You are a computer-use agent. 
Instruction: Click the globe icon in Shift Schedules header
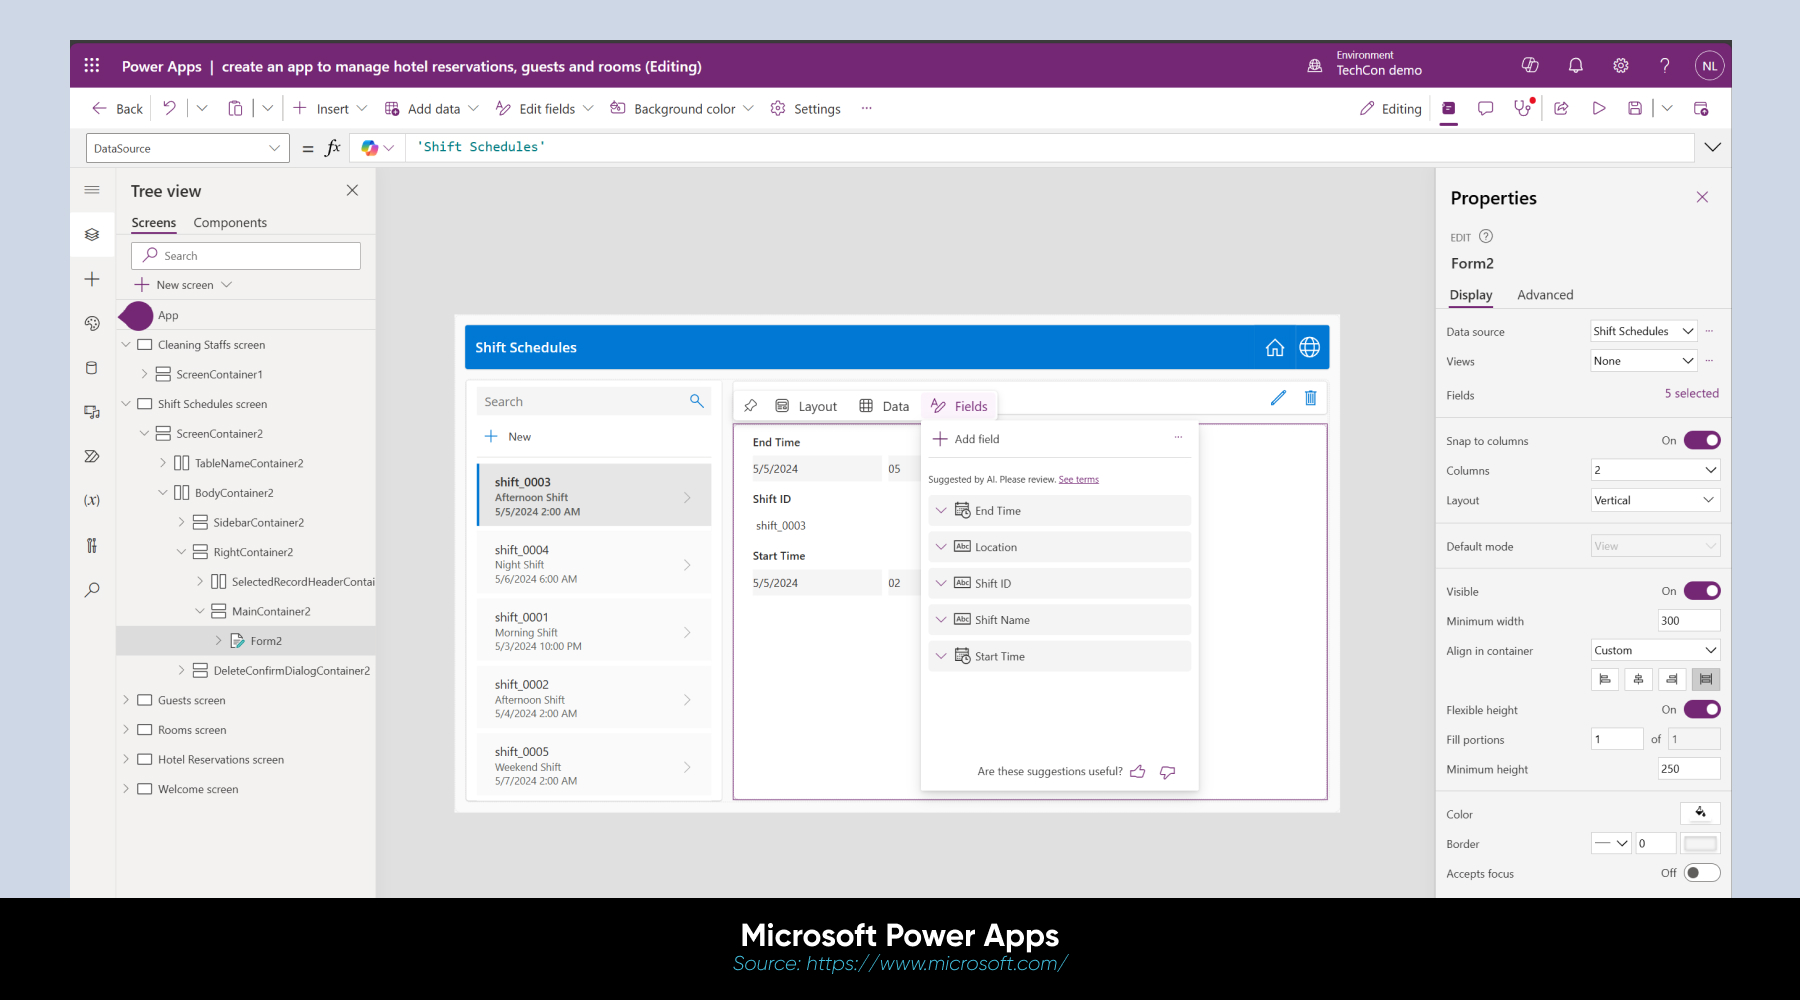[x=1310, y=347]
